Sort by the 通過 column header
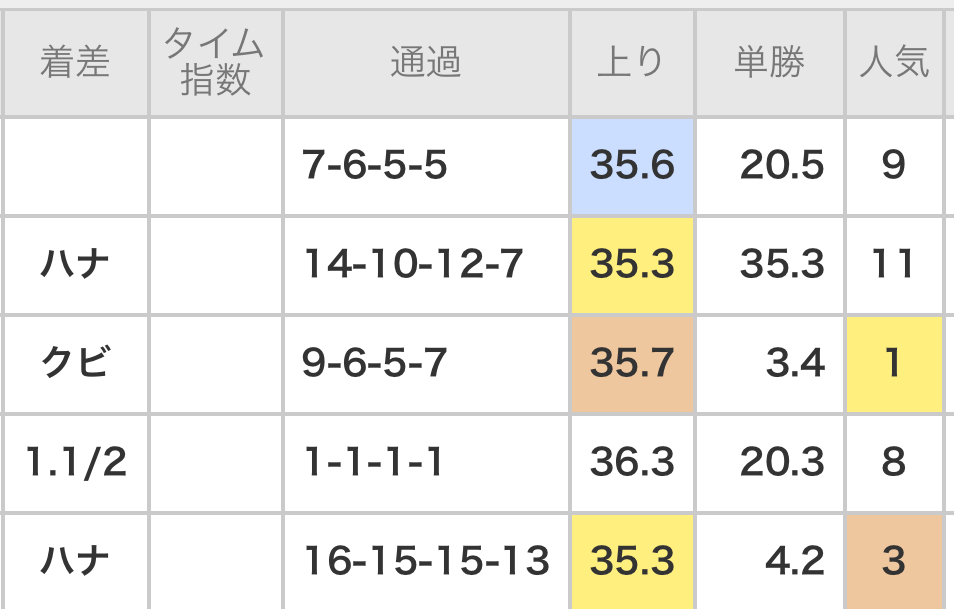 426,63
